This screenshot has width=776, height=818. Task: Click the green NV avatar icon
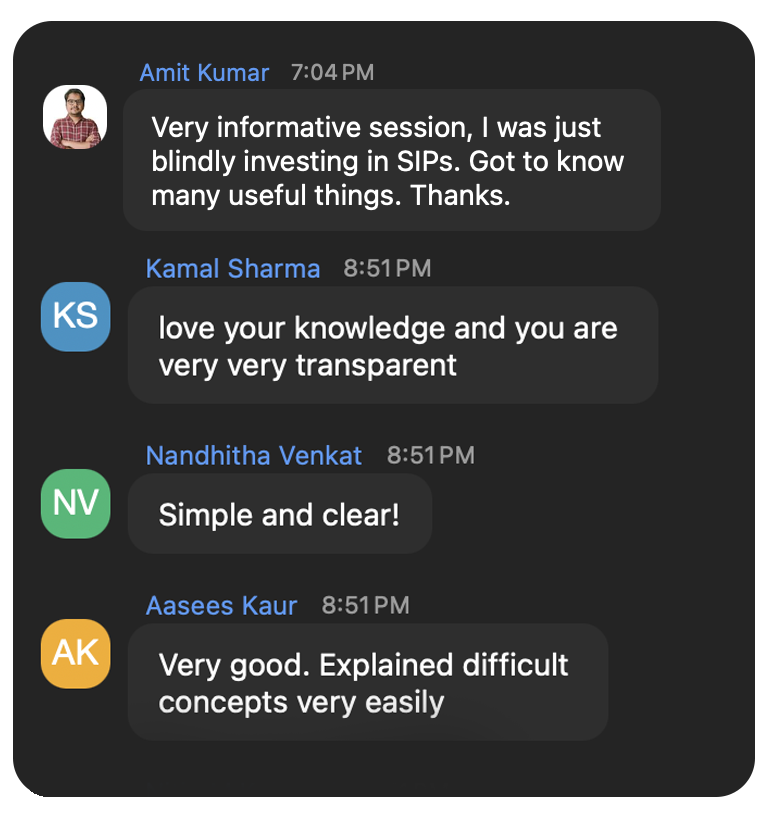point(76,503)
